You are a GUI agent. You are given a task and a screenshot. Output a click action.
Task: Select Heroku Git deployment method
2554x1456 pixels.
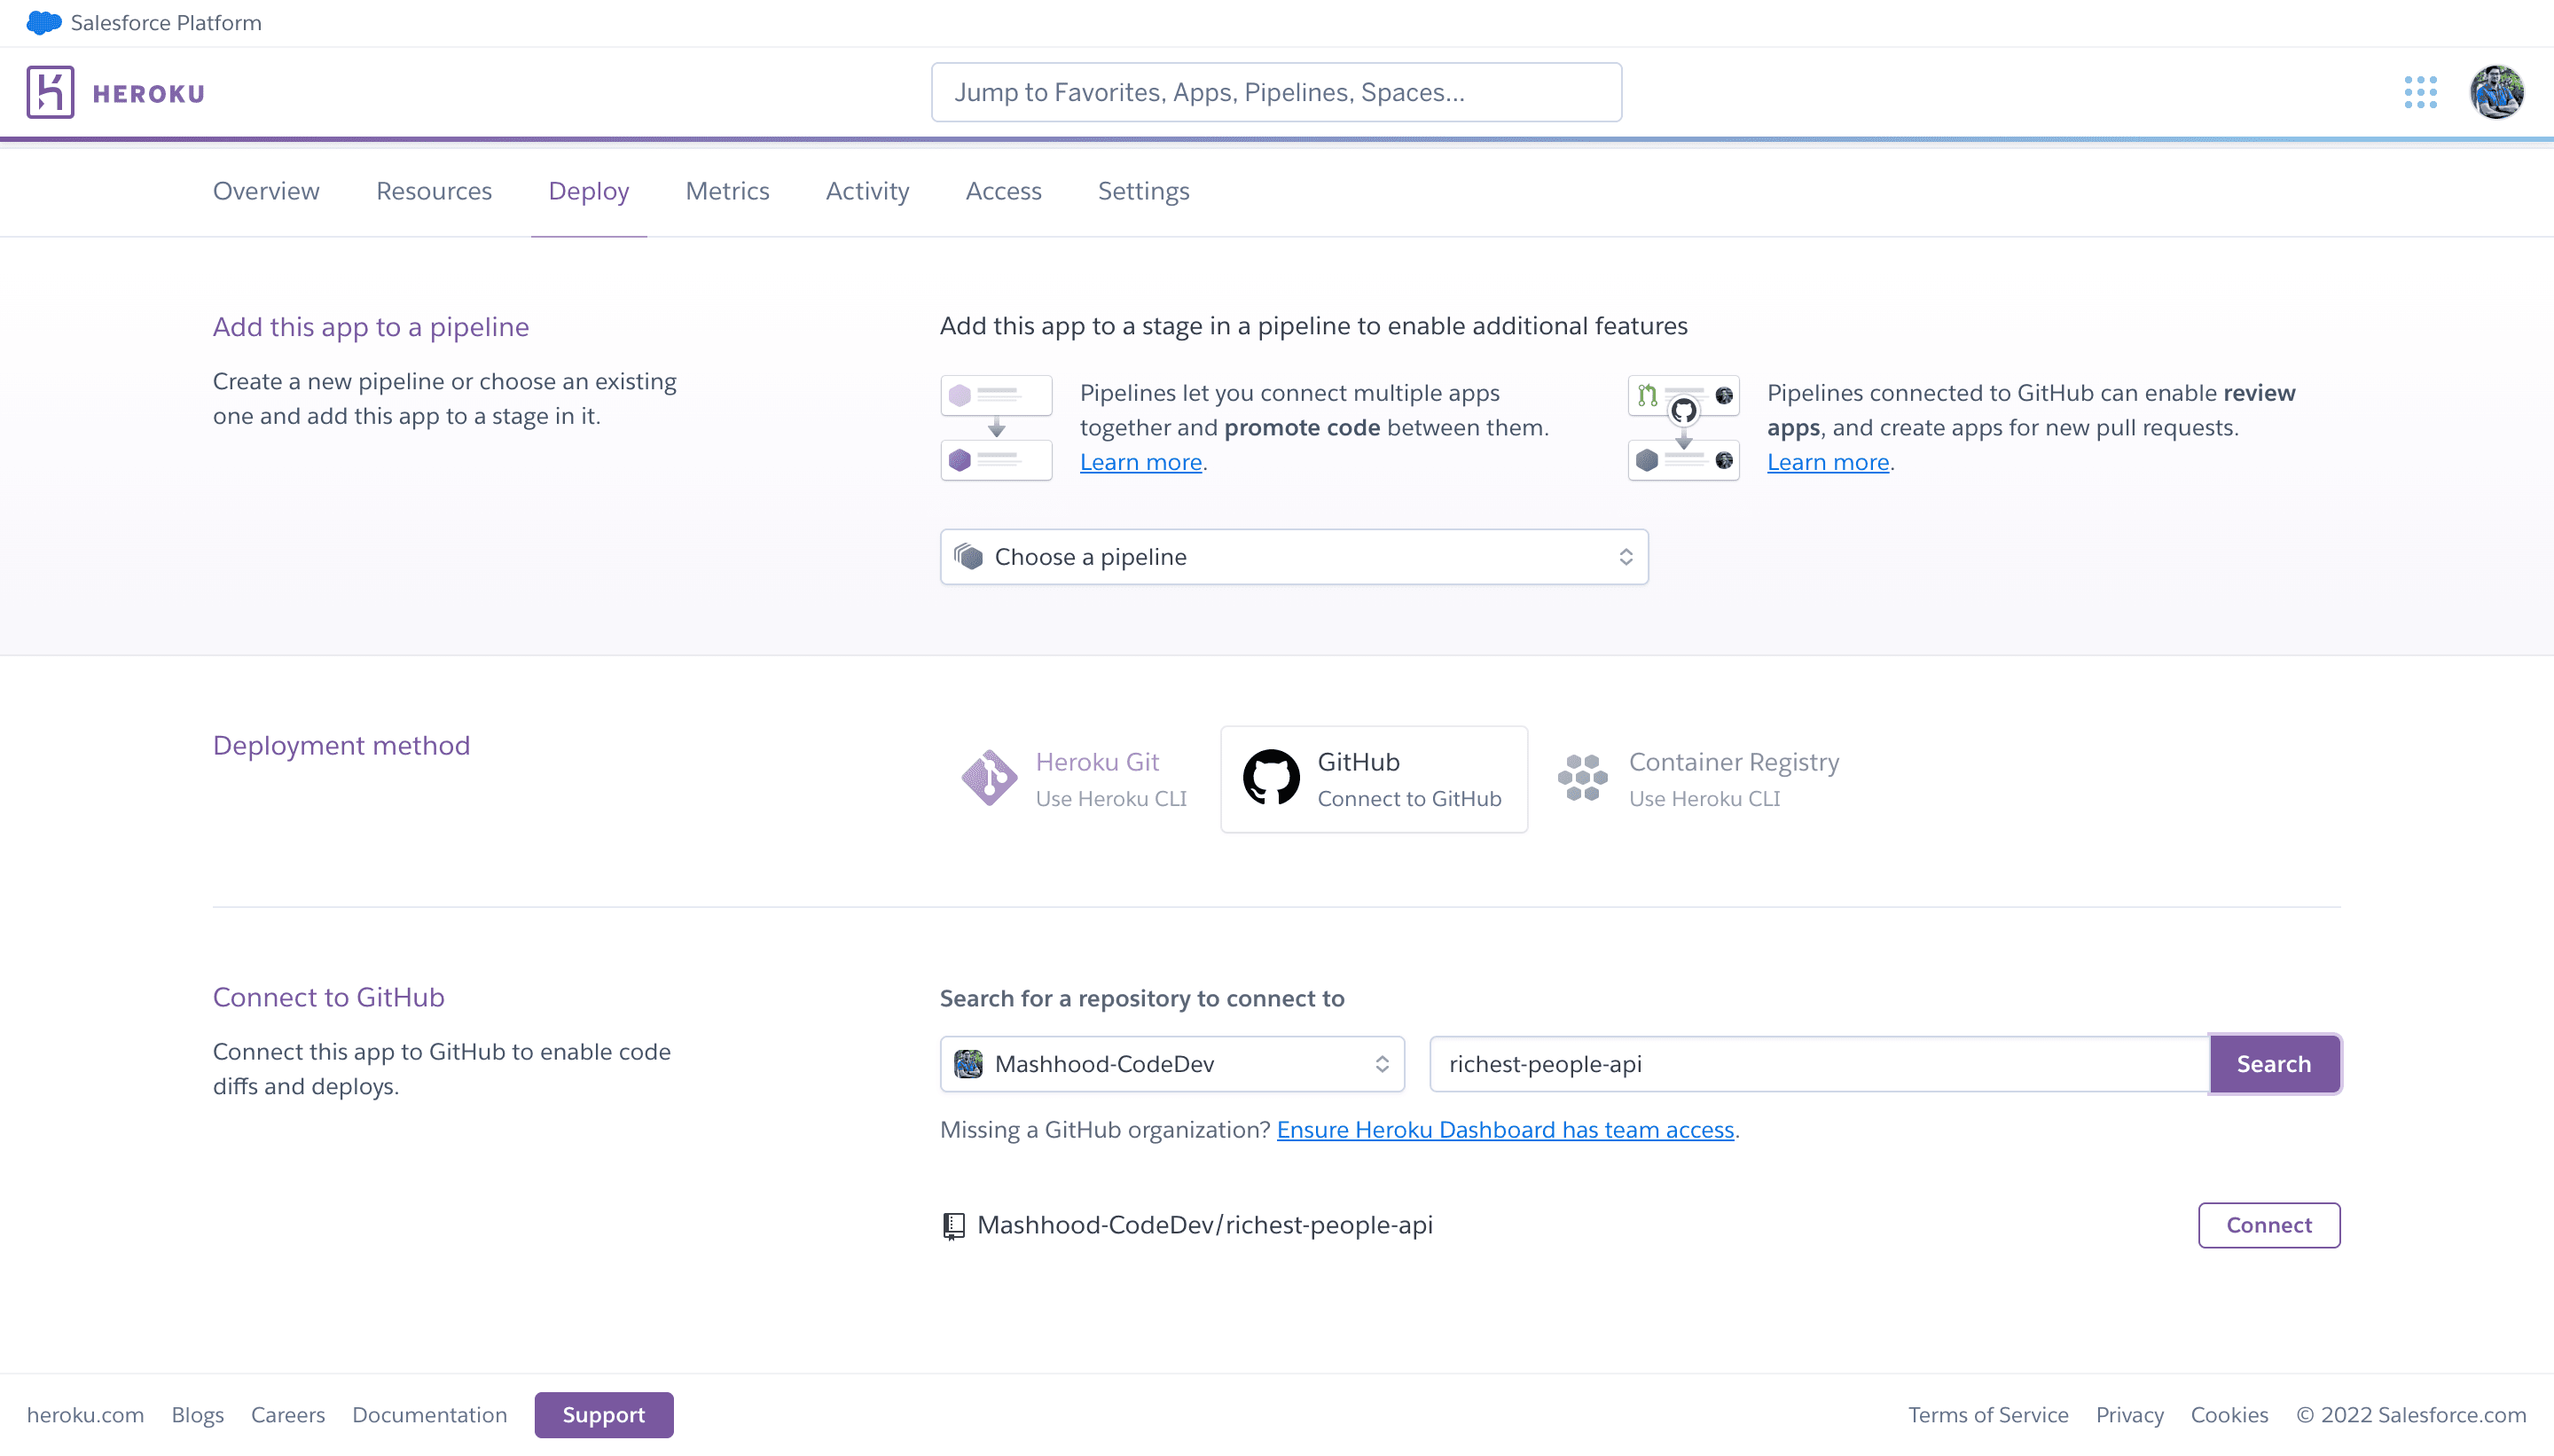coord(1075,779)
